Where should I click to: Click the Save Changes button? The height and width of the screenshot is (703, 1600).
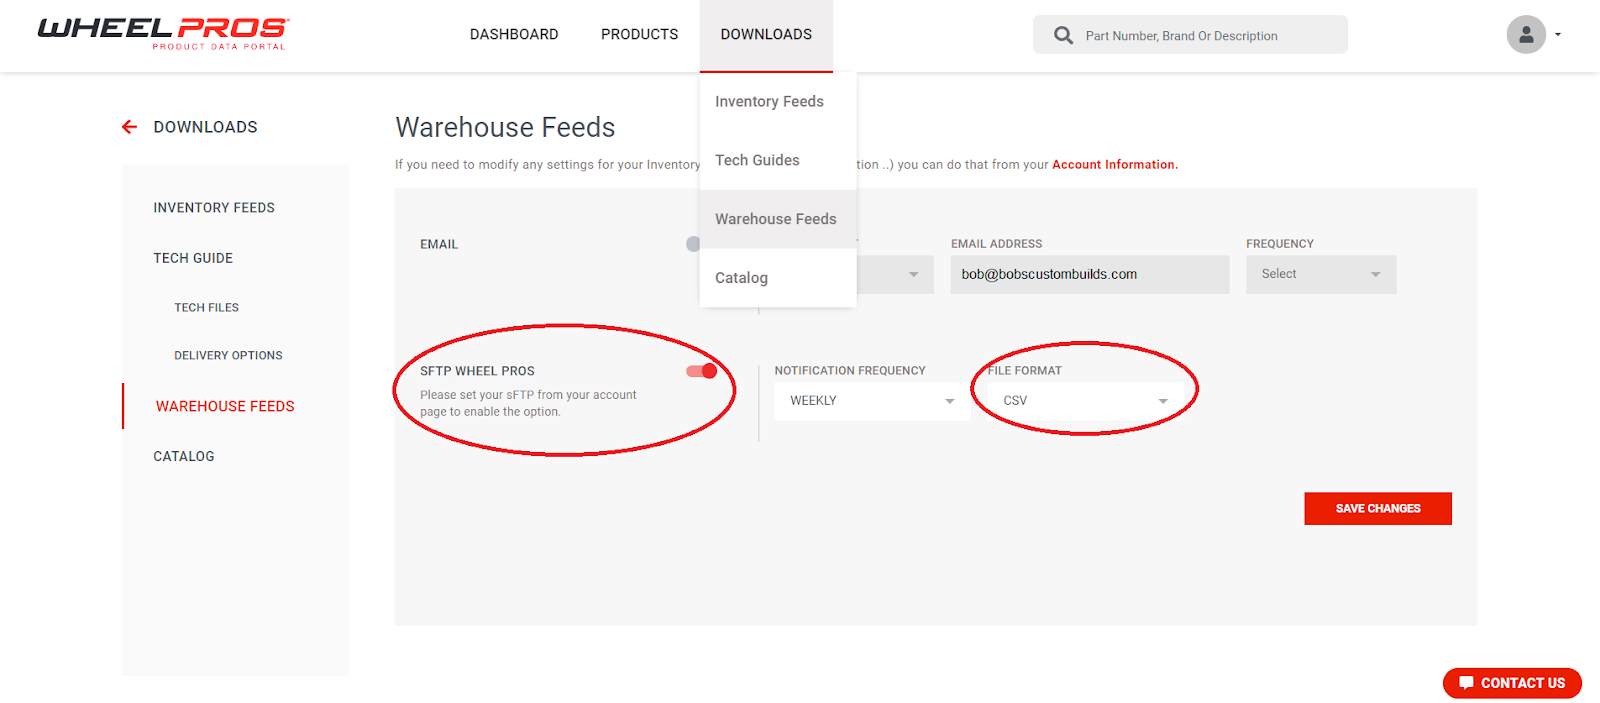[1378, 508]
